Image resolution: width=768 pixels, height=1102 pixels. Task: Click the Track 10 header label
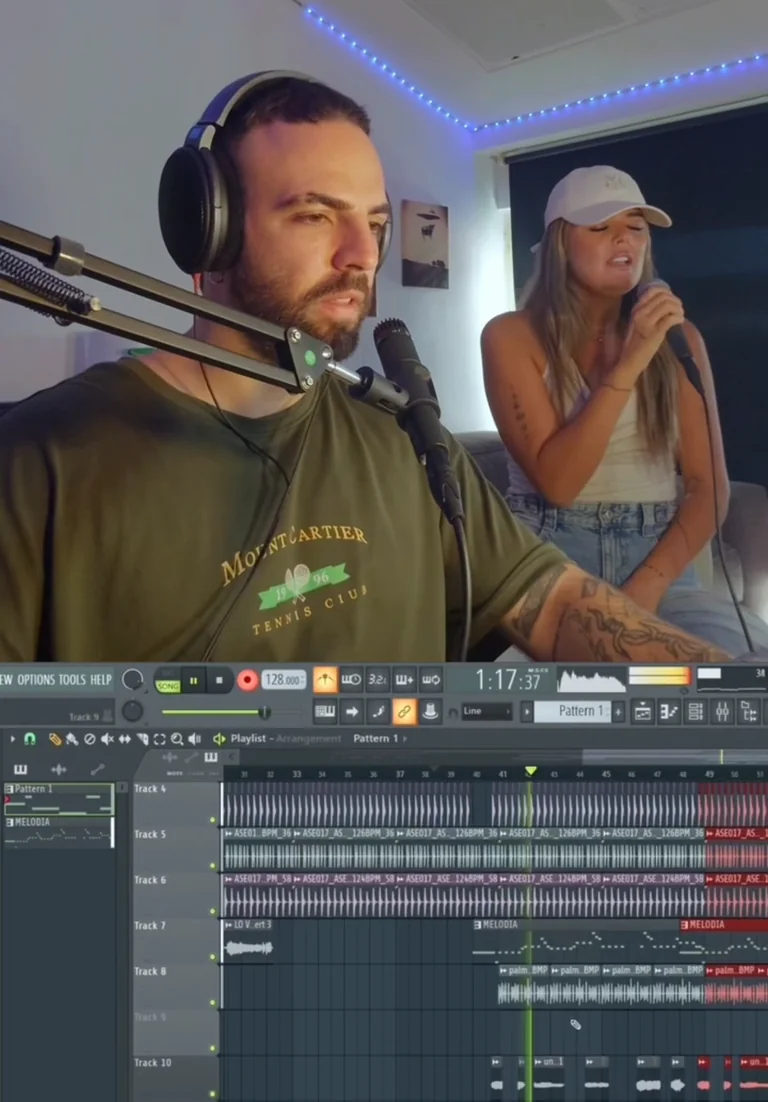point(152,1063)
